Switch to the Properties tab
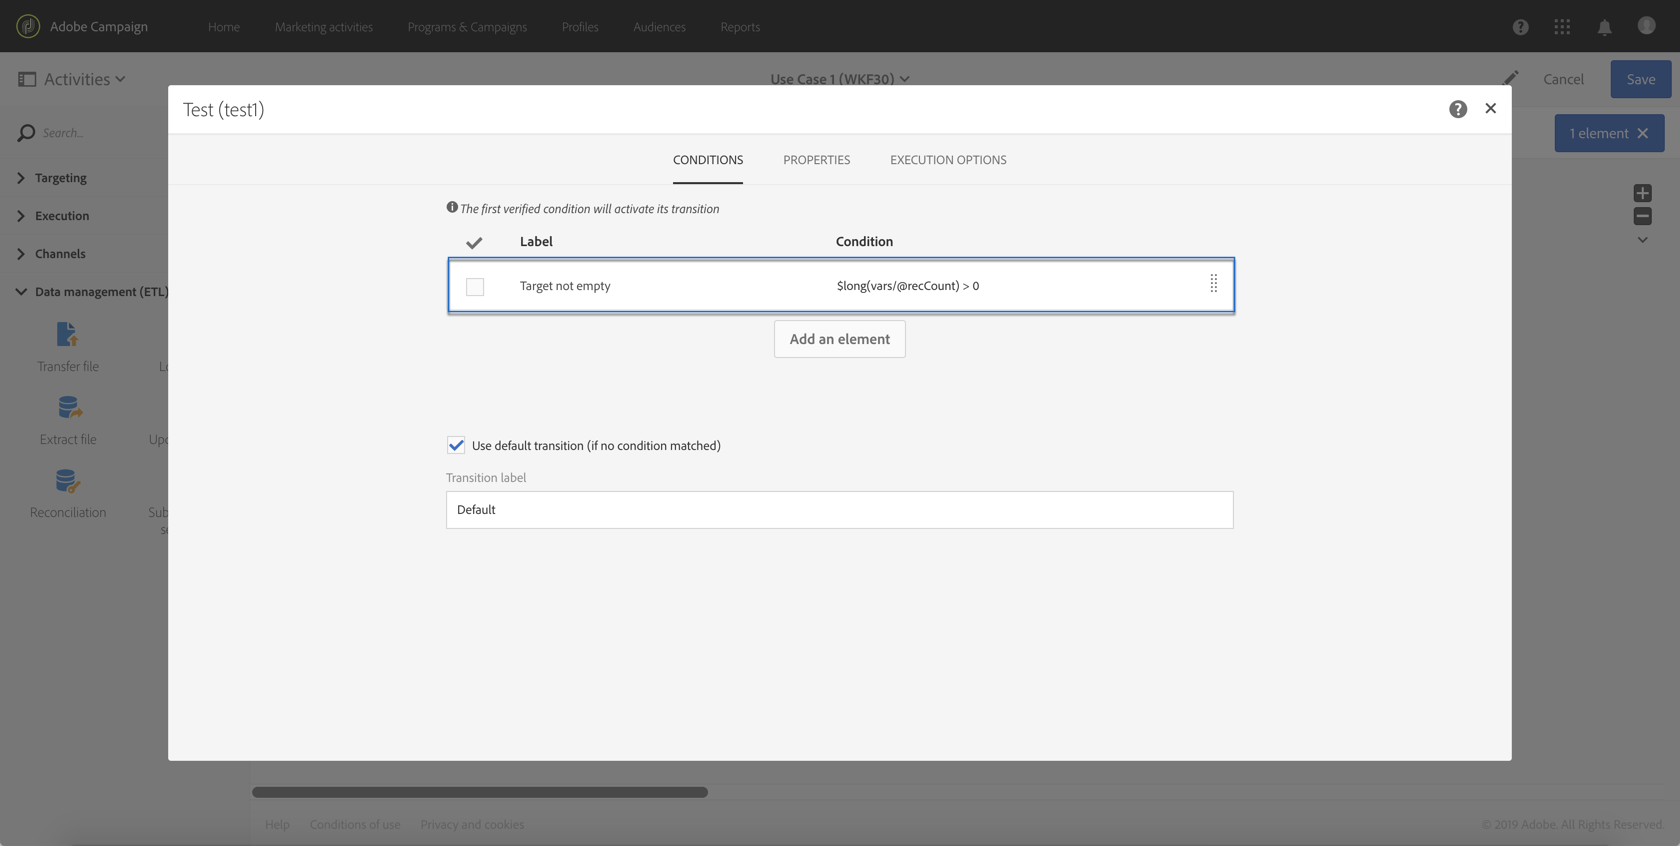This screenshot has width=1680, height=846. pyautogui.click(x=816, y=160)
